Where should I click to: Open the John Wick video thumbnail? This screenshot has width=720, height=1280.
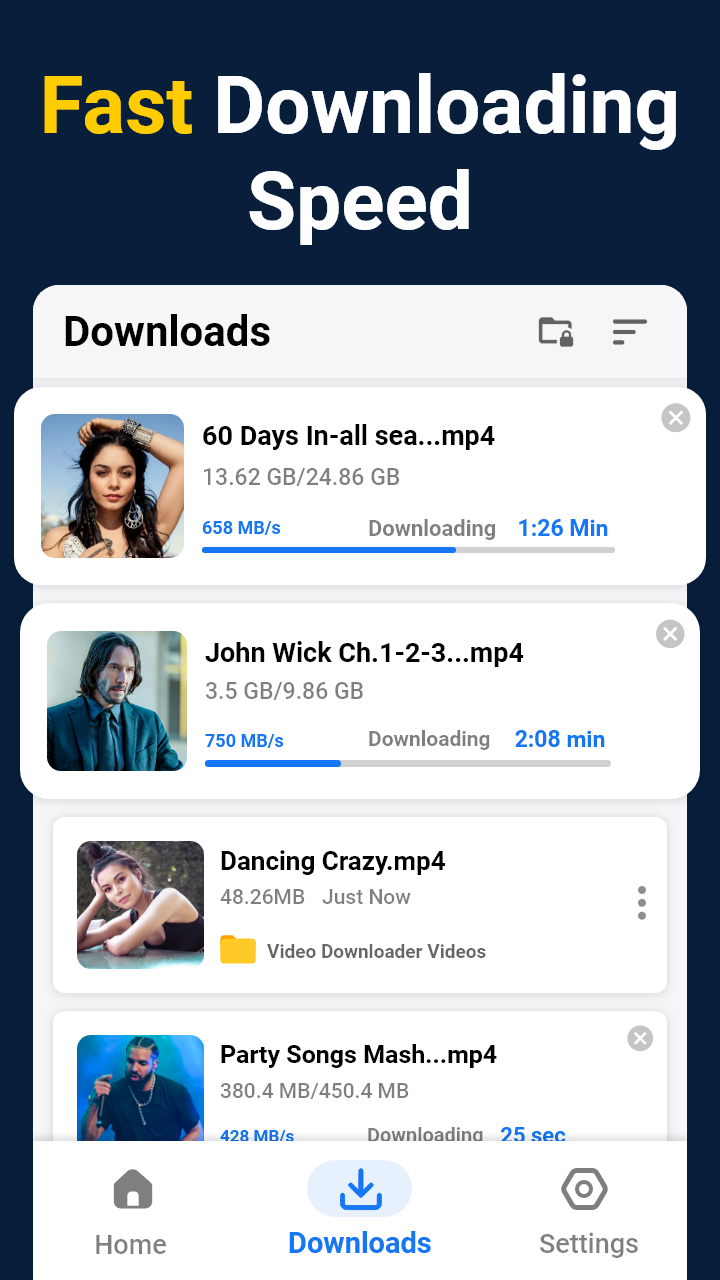click(117, 701)
